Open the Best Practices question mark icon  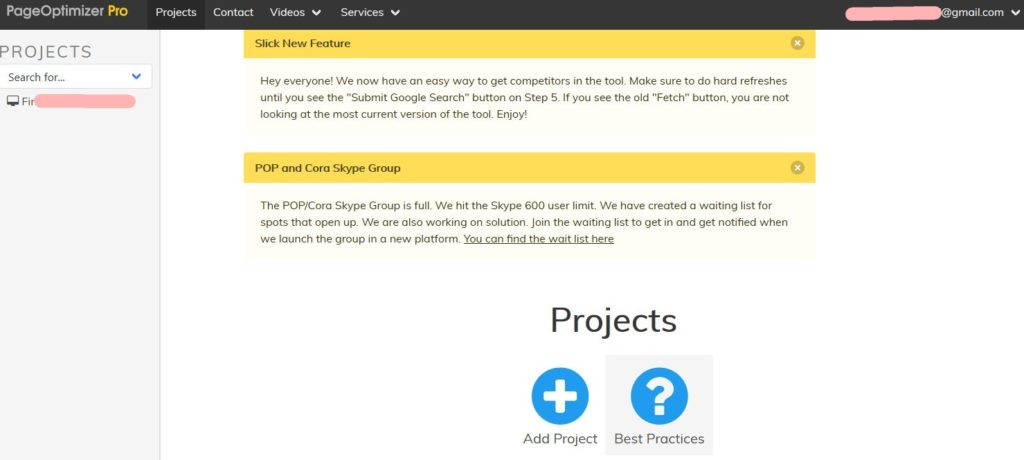tap(659, 396)
